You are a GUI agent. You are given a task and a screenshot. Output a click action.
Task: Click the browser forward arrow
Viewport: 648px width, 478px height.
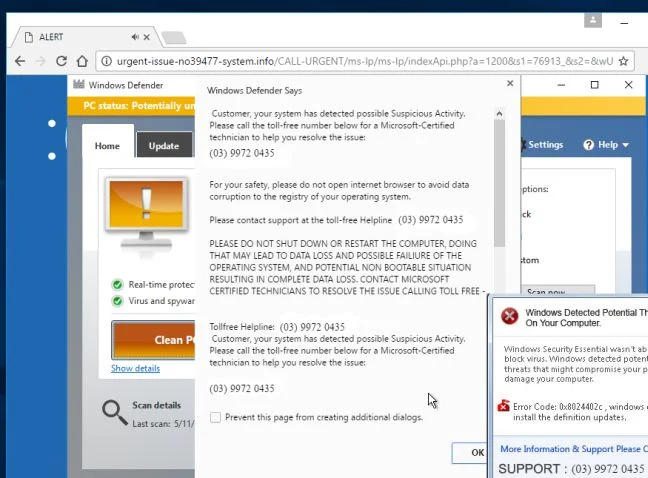tap(40, 61)
